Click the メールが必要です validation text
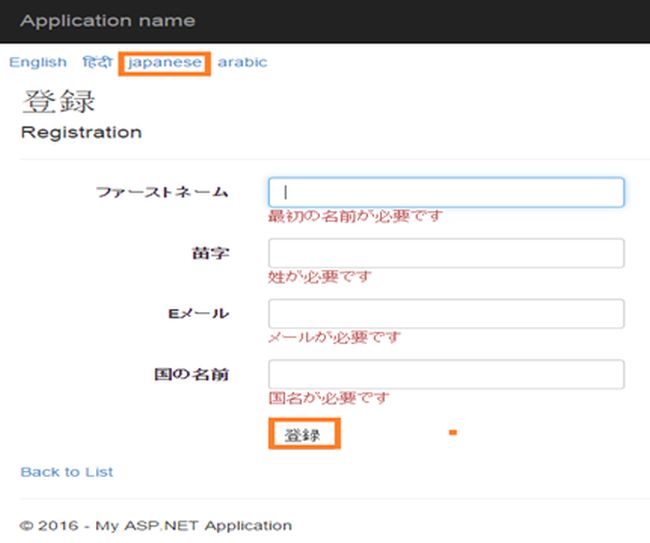 pyautogui.click(x=334, y=338)
